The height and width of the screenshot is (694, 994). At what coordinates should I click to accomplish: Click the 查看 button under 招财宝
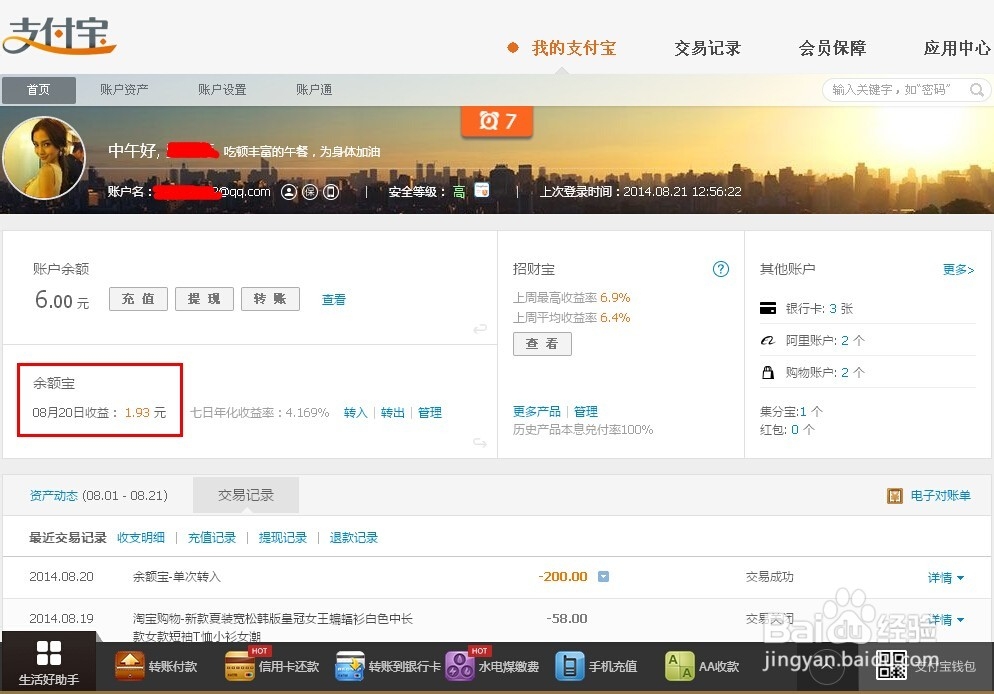542,344
